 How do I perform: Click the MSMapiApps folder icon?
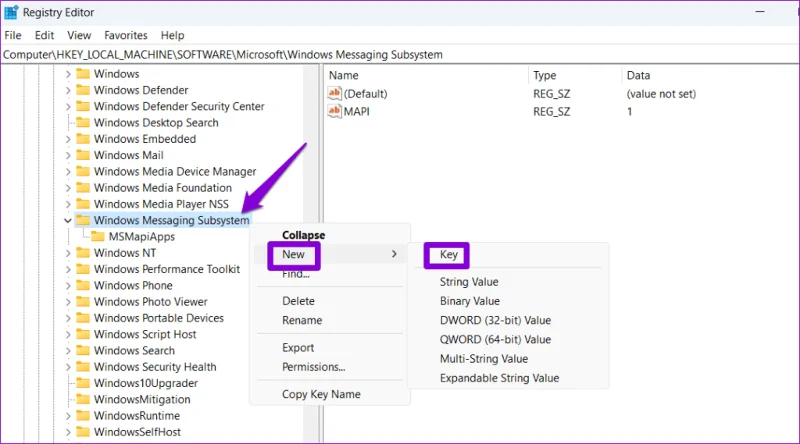97,236
